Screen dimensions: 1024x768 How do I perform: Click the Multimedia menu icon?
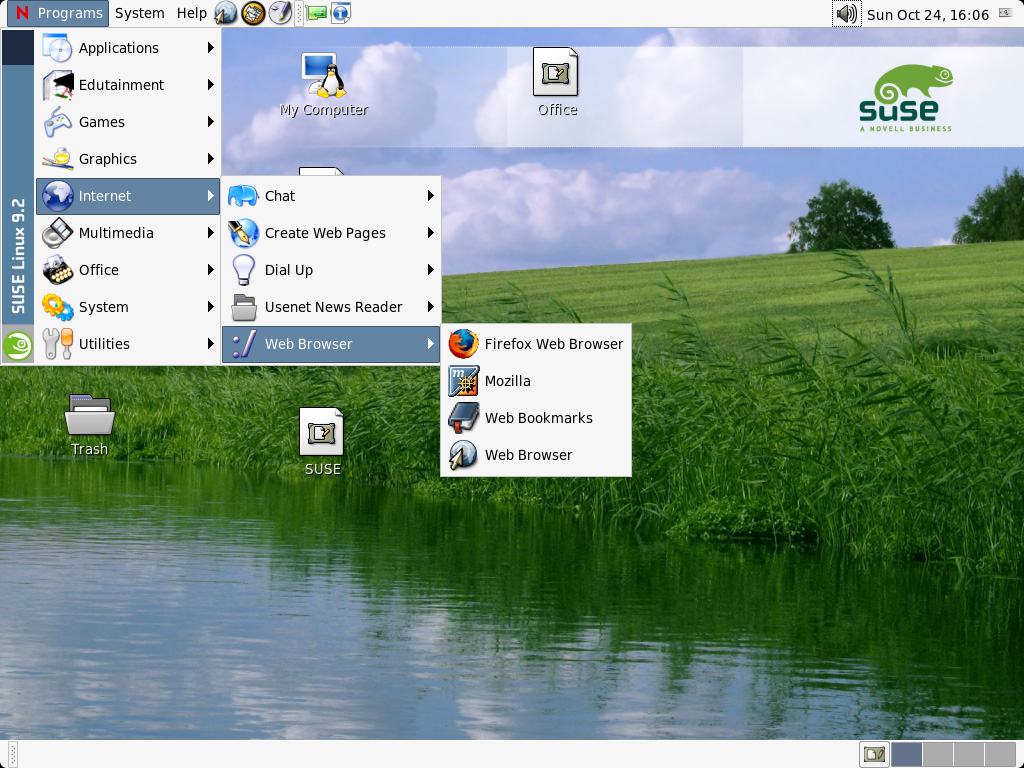57,233
